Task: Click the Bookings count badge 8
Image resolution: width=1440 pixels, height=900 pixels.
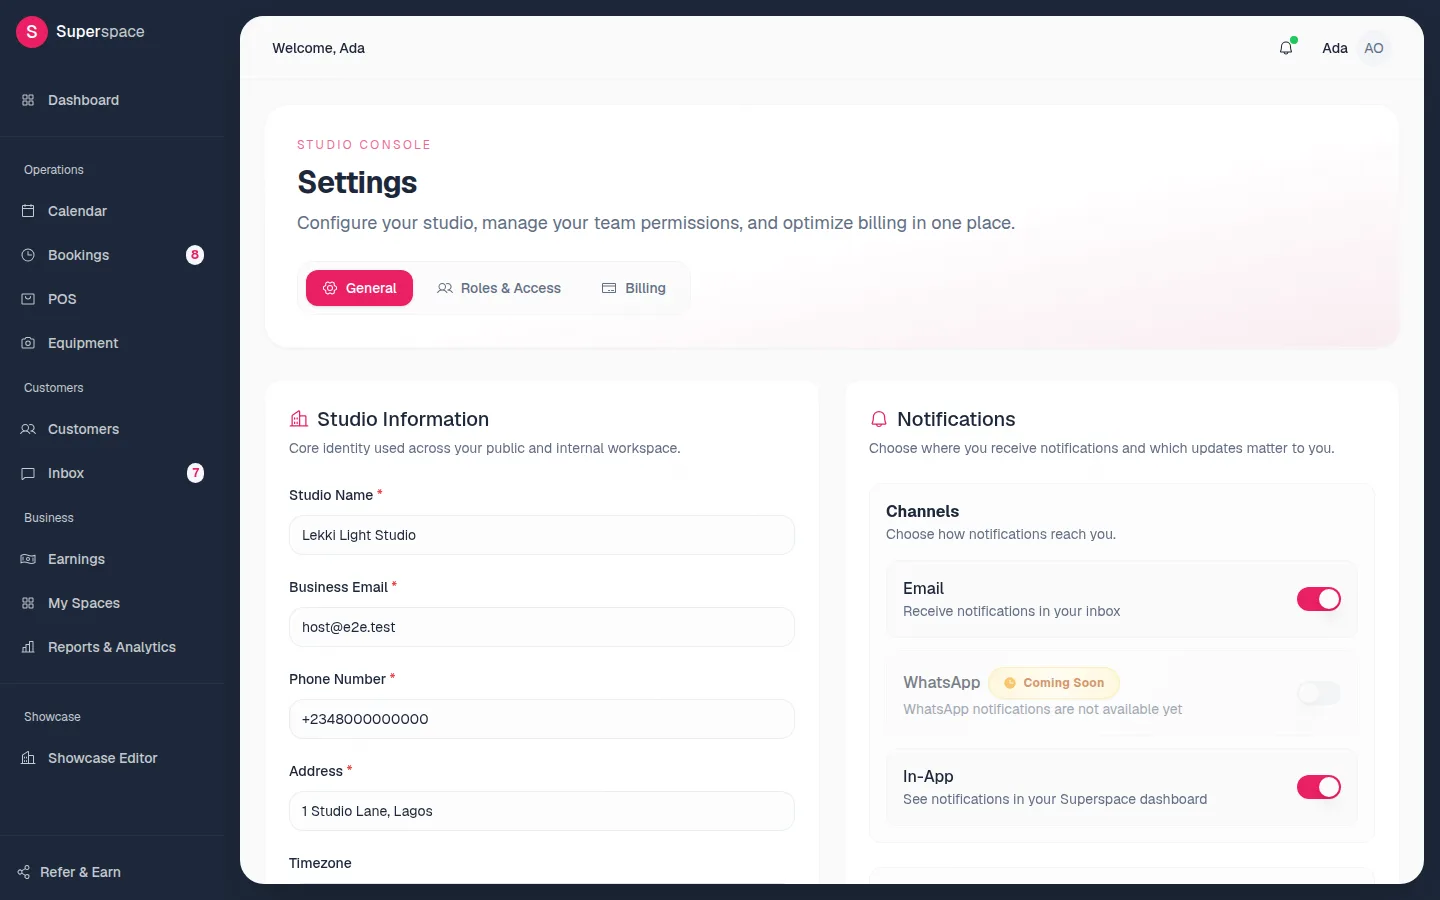Action: 195,255
